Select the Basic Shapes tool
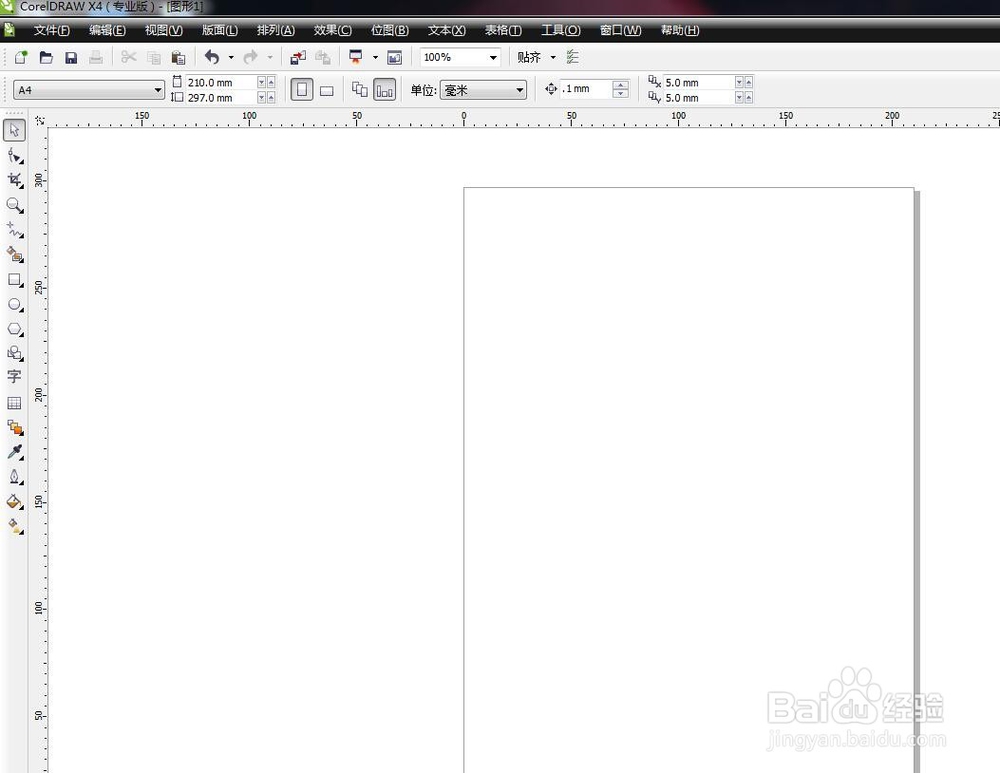Image resolution: width=1000 pixels, height=773 pixels. click(x=15, y=353)
